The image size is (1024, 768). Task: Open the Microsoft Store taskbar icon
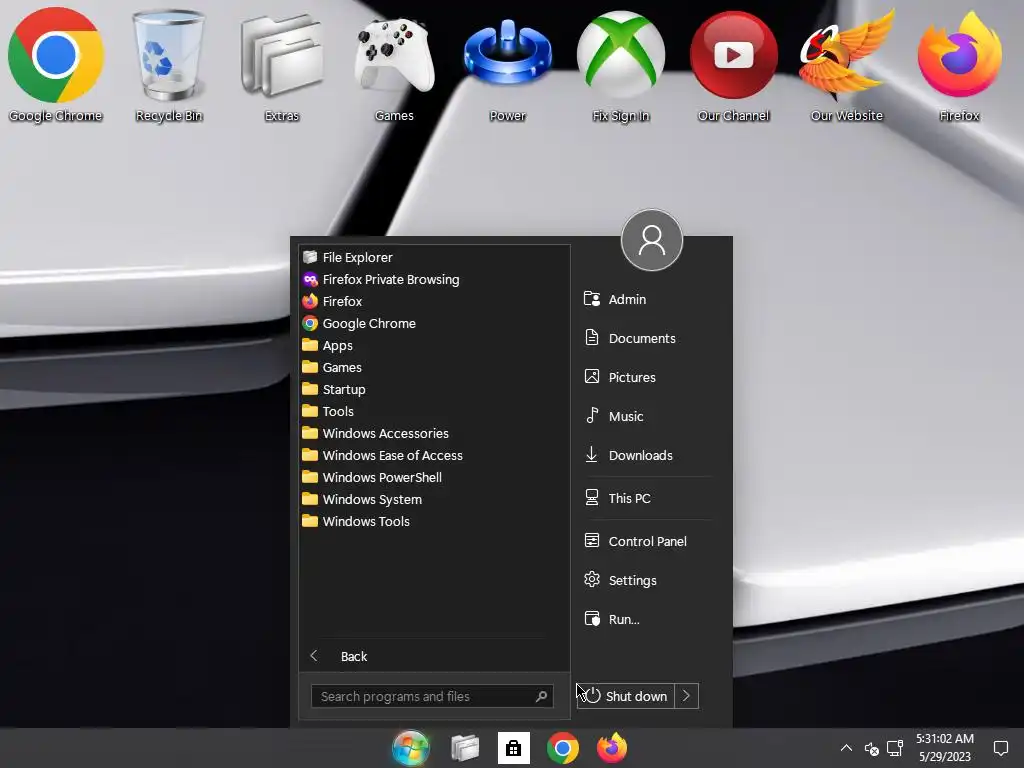click(x=513, y=748)
